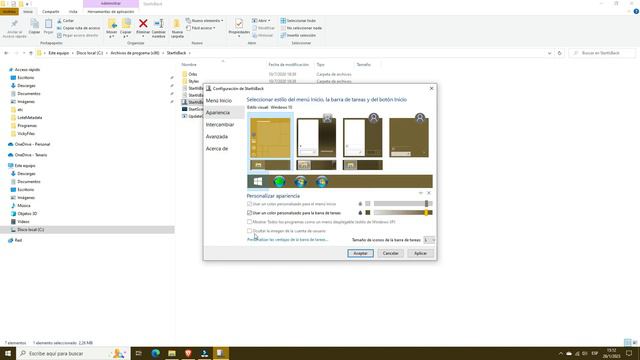The width and height of the screenshot is (640, 360).
Task: Click the Aplicar button
Action: point(420,253)
